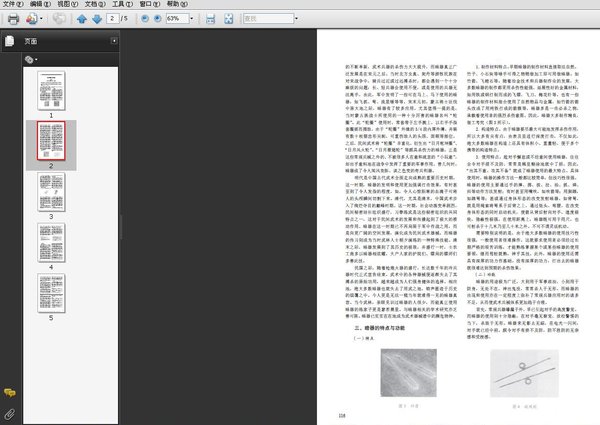Open the dropdown arrow beside the collaborate icon
The image size is (600, 425).
pyautogui.click(x=41, y=18)
